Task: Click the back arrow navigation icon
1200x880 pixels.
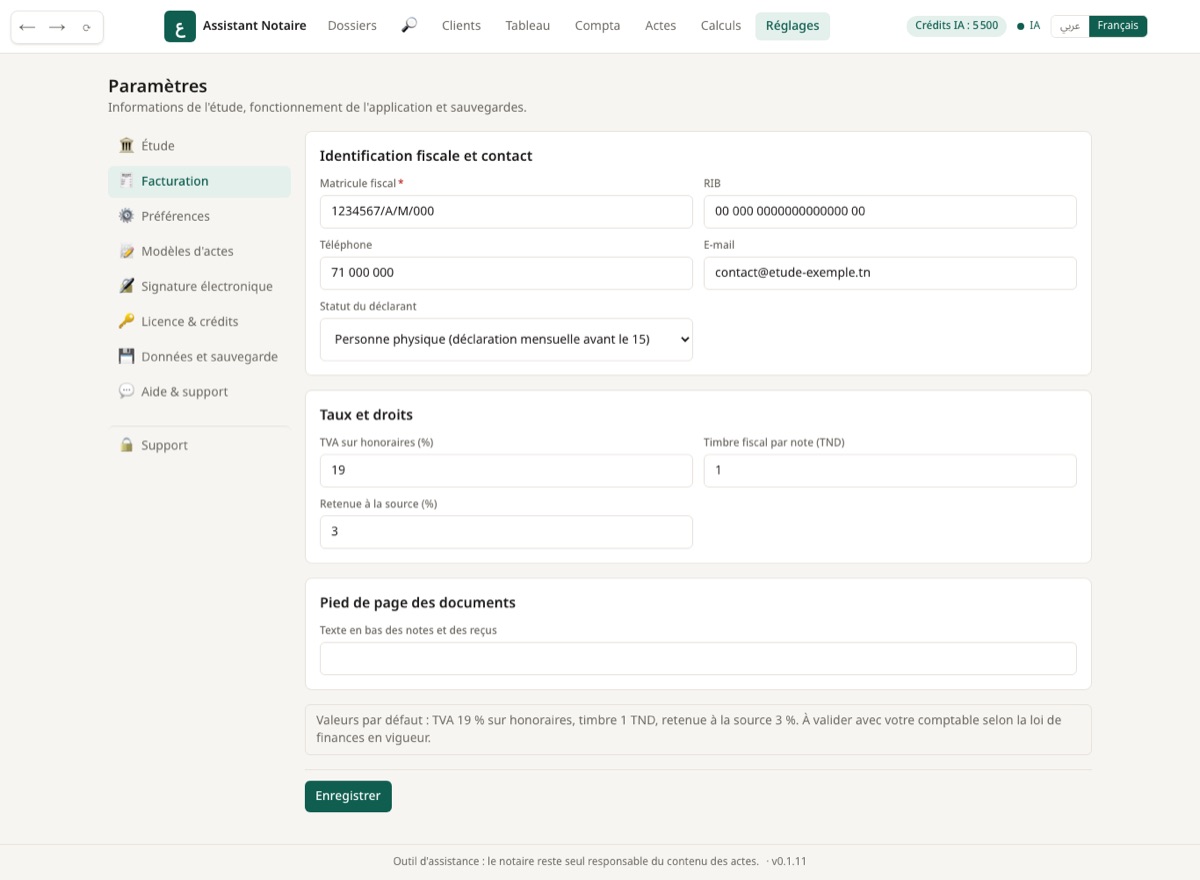Action: (27, 27)
